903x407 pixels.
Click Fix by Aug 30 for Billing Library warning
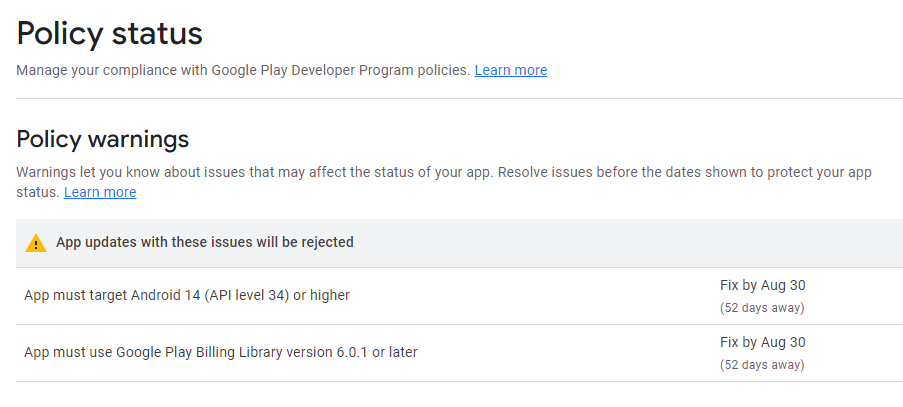pyautogui.click(x=762, y=342)
